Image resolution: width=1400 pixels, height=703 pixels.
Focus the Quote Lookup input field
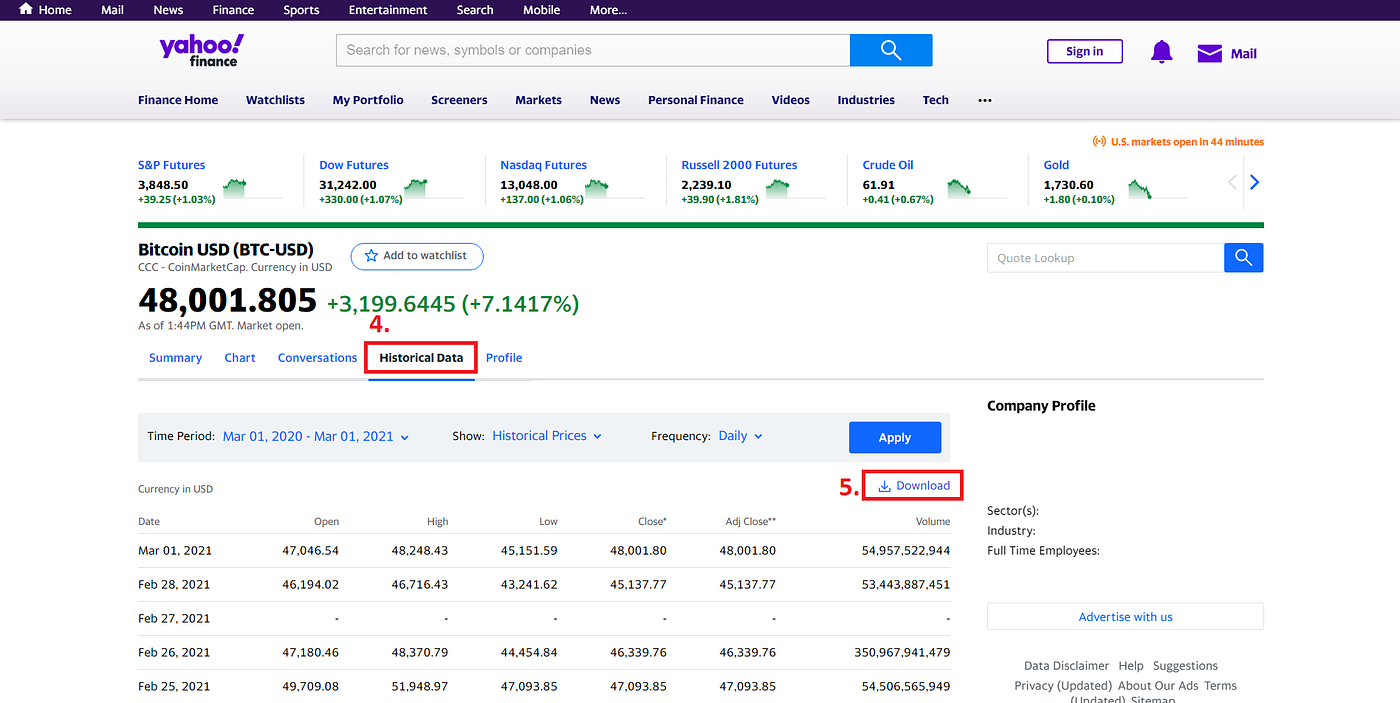click(x=1105, y=258)
